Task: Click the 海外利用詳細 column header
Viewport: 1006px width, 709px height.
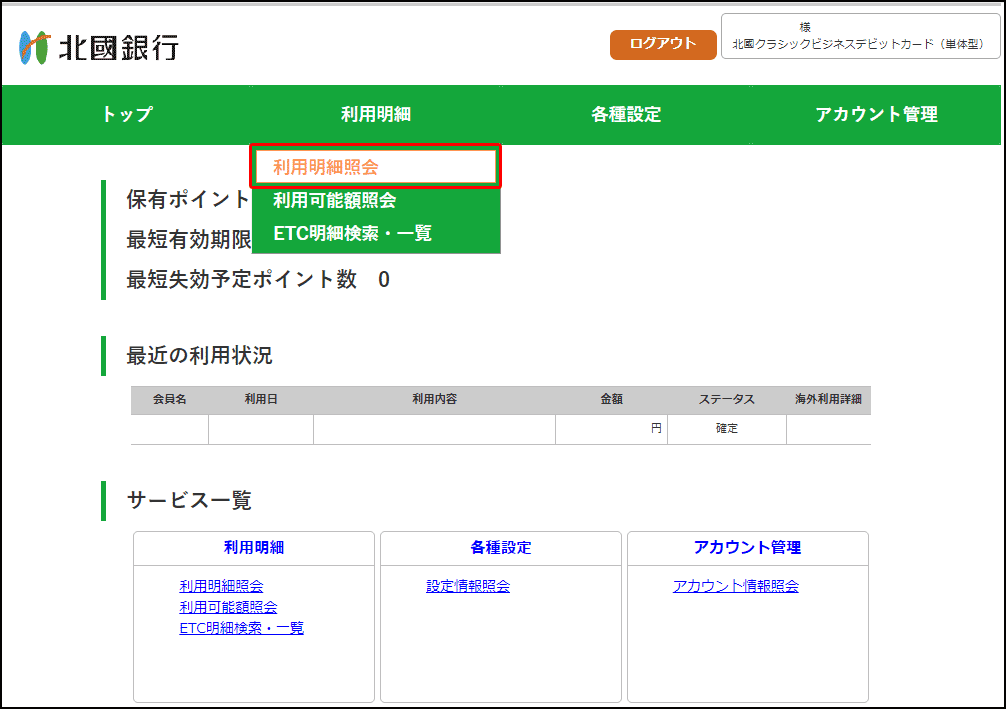Action: tap(828, 399)
